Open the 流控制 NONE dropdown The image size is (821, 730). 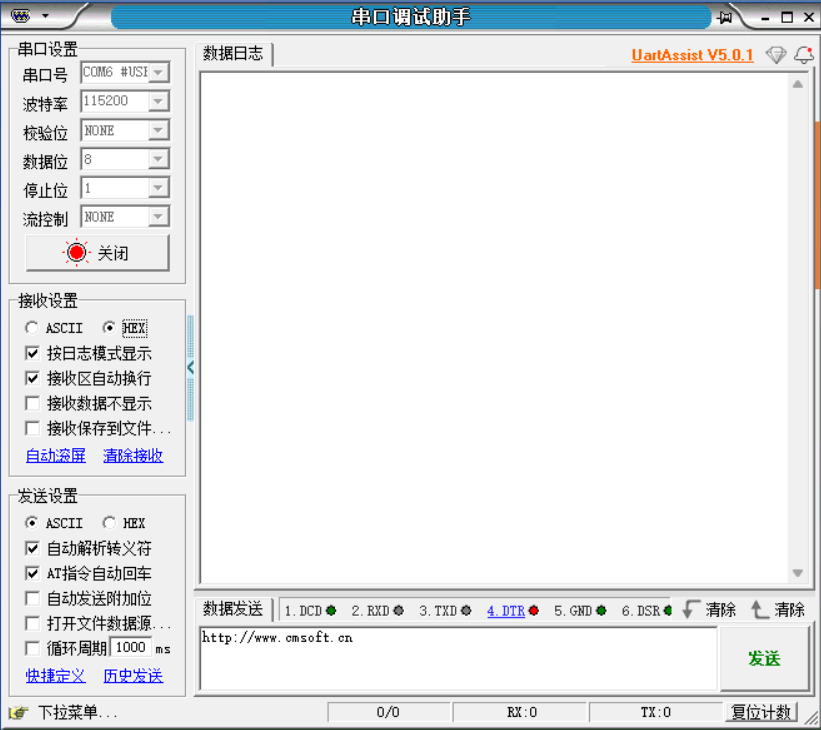tap(158, 216)
